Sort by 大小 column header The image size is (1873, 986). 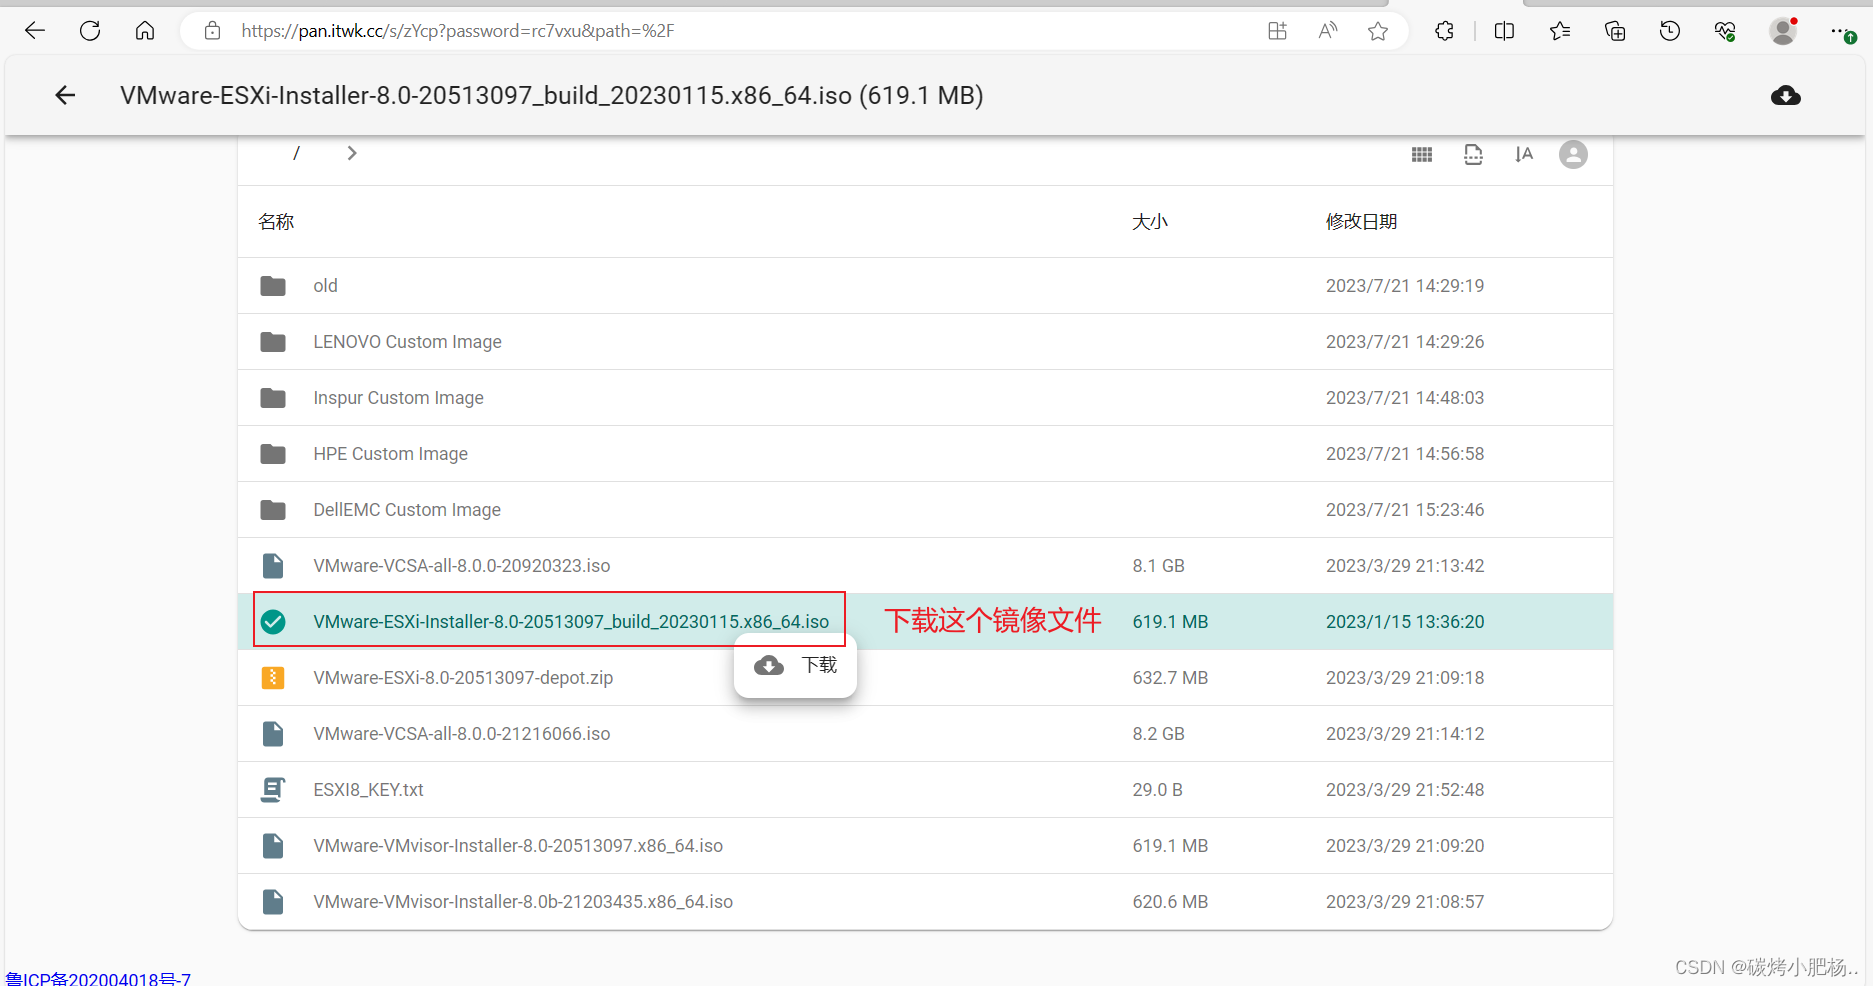(x=1150, y=222)
